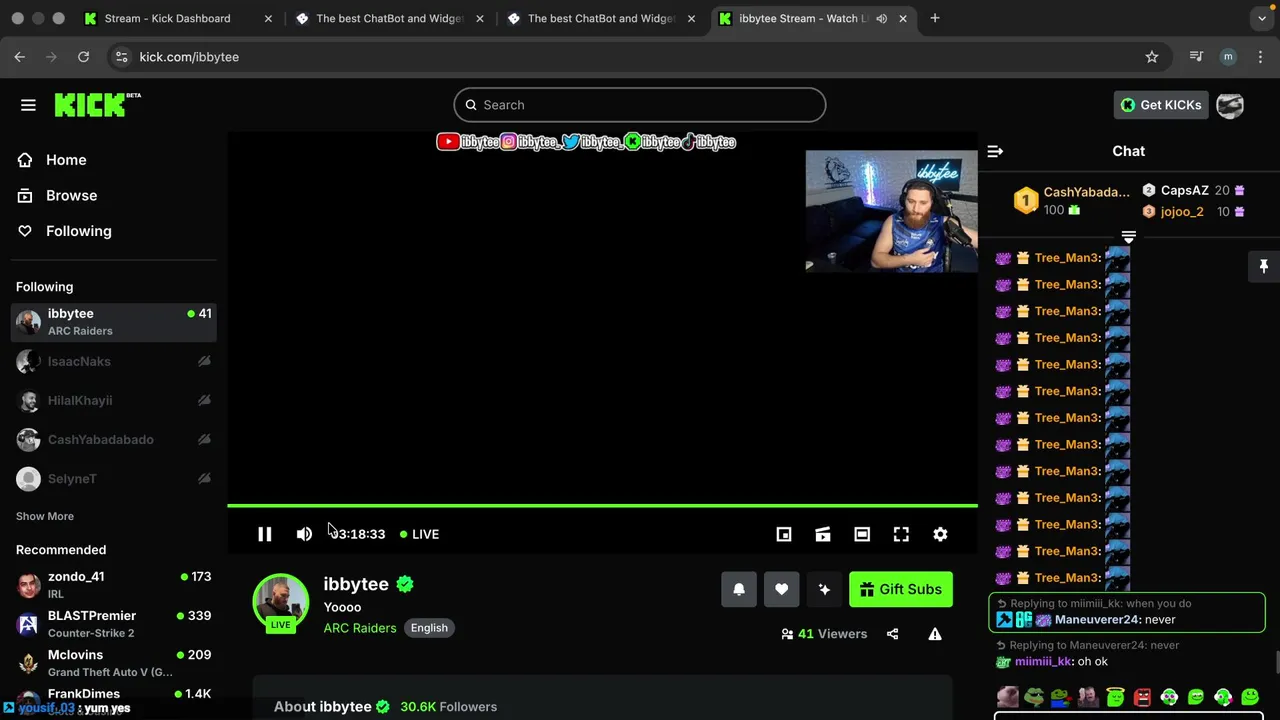Share the stream
This screenshot has width=1280, height=720.
click(892, 634)
